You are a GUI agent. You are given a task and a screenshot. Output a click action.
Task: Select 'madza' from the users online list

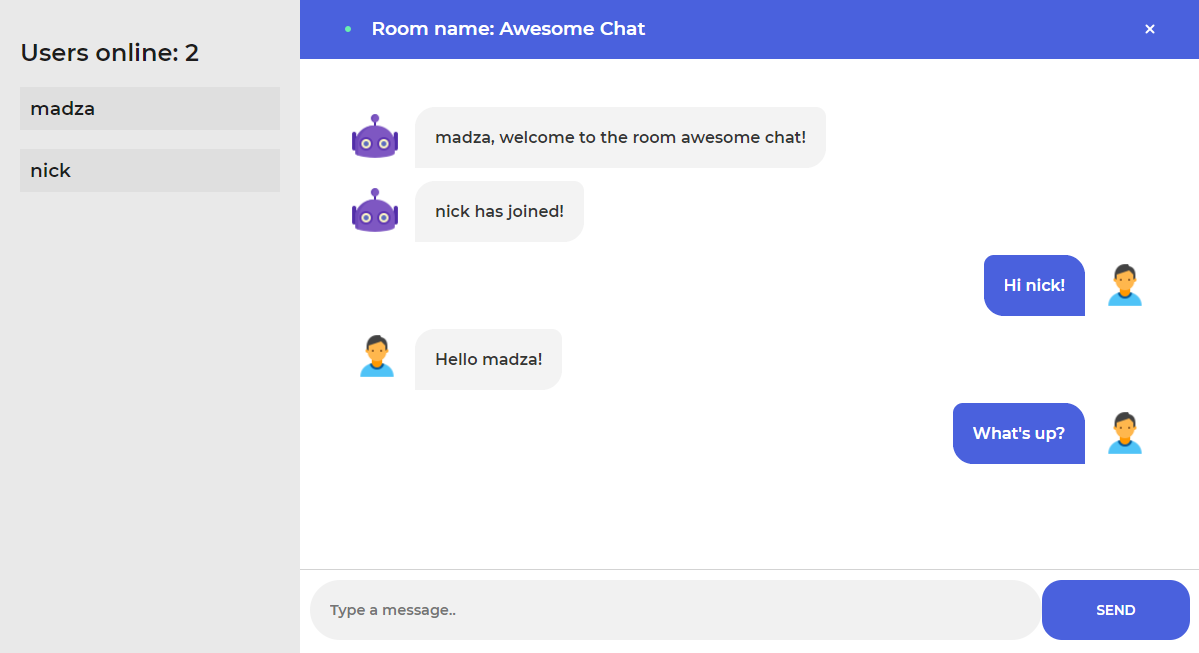coord(149,108)
